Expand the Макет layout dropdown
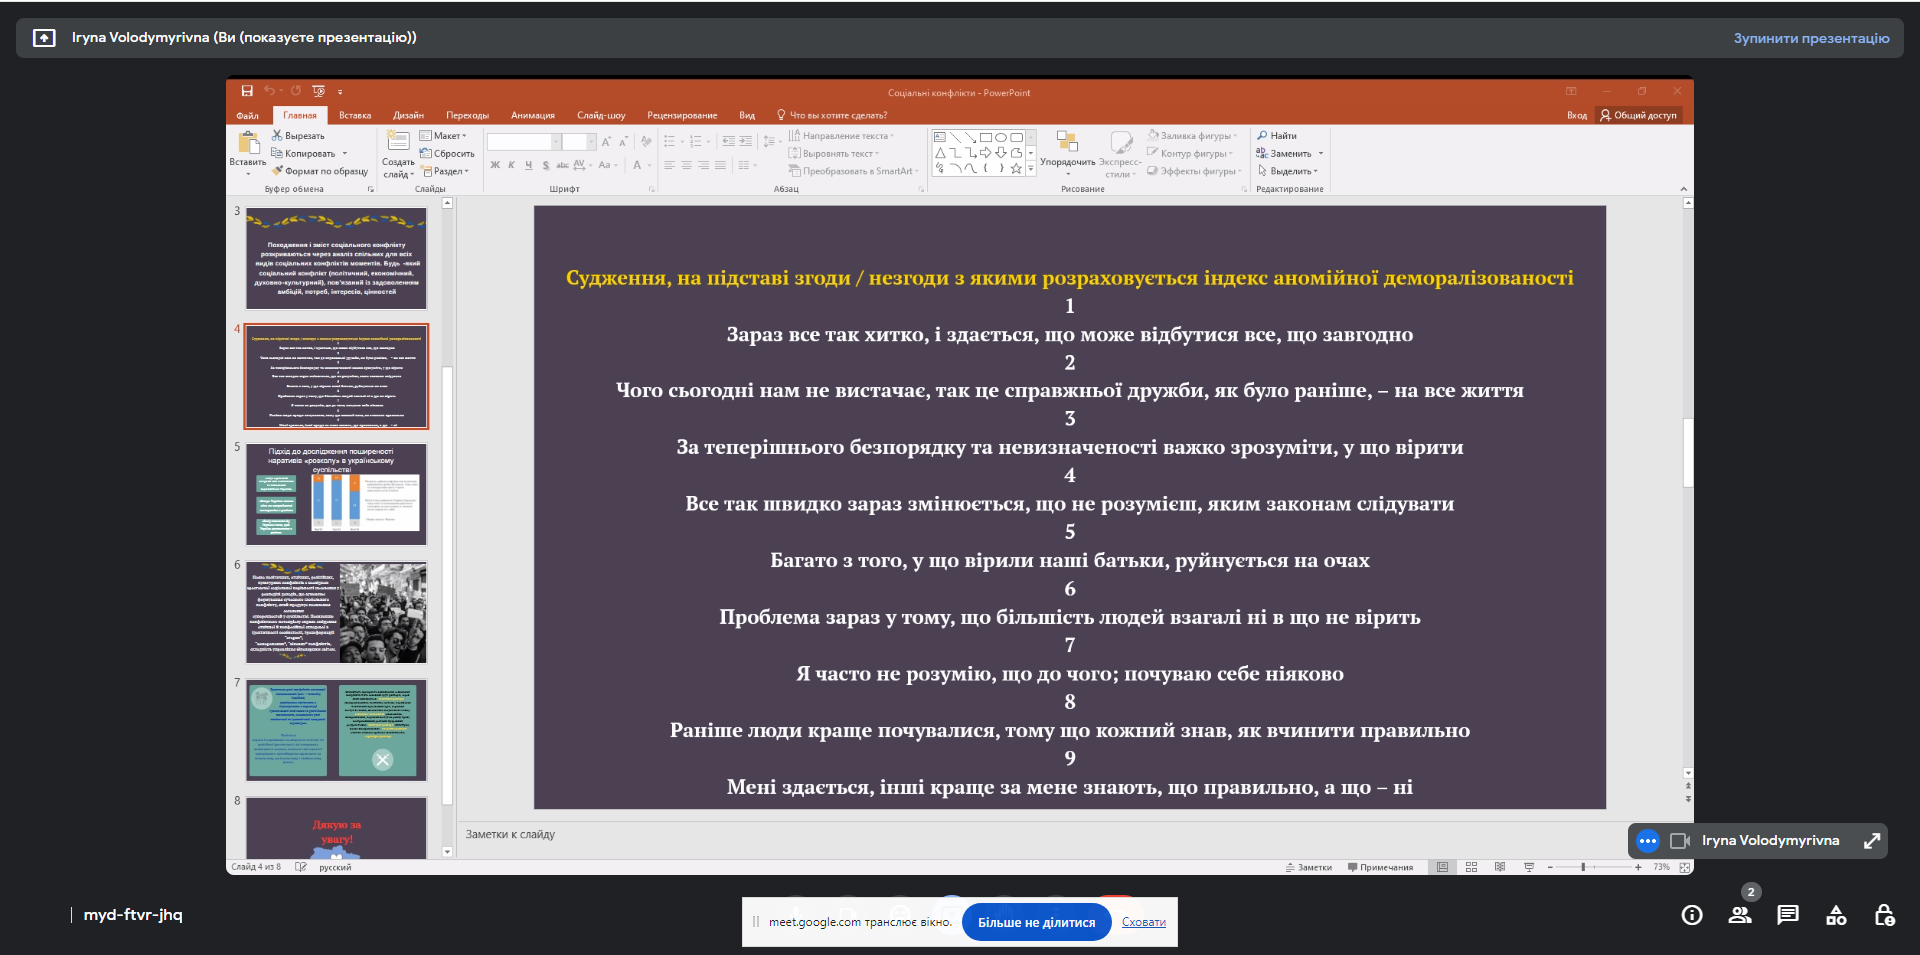Viewport: 1920px width, 955px height. tap(444, 136)
